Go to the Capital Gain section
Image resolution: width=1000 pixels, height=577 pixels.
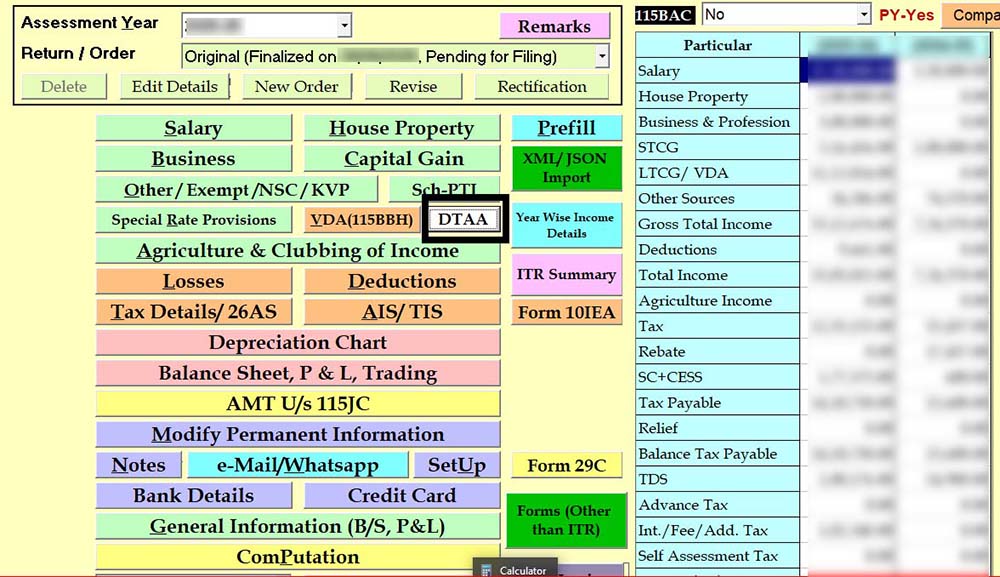403,159
